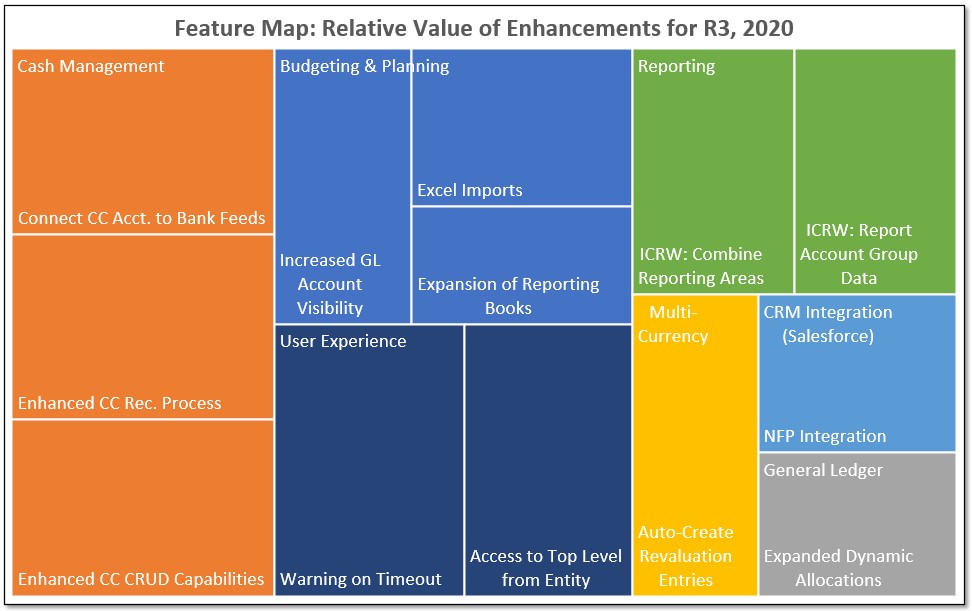Click the chart title 'Feature Map: Relative Value of Enhancements'
Image resolution: width=972 pixels, height=611 pixels.
tap(483, 29)
